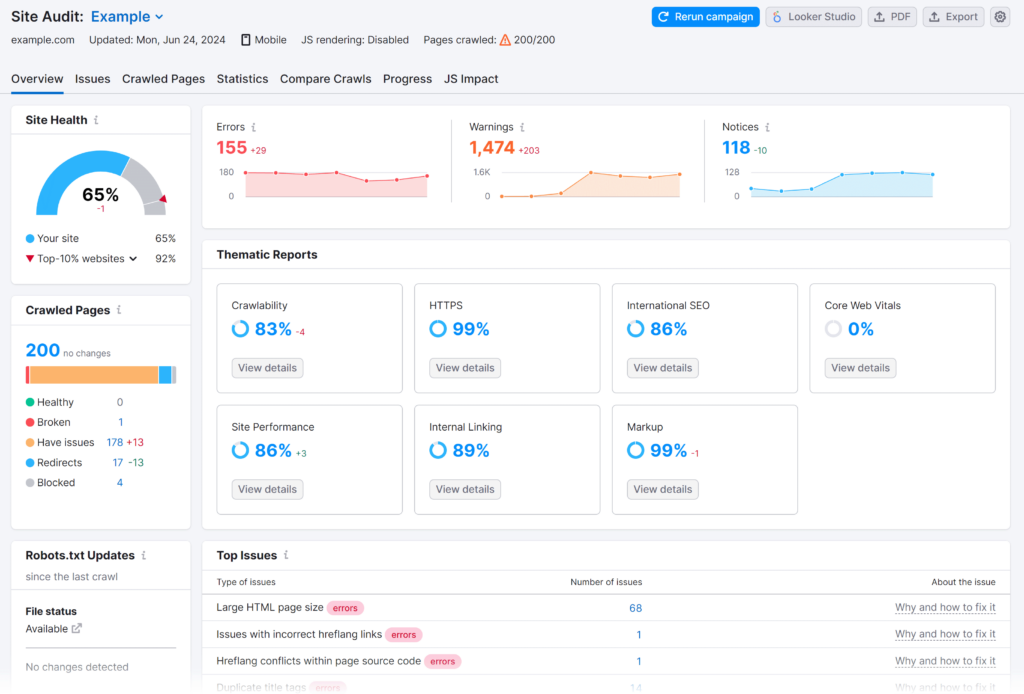
Task: Click the Blocked count 4
Action: [120, 483]
